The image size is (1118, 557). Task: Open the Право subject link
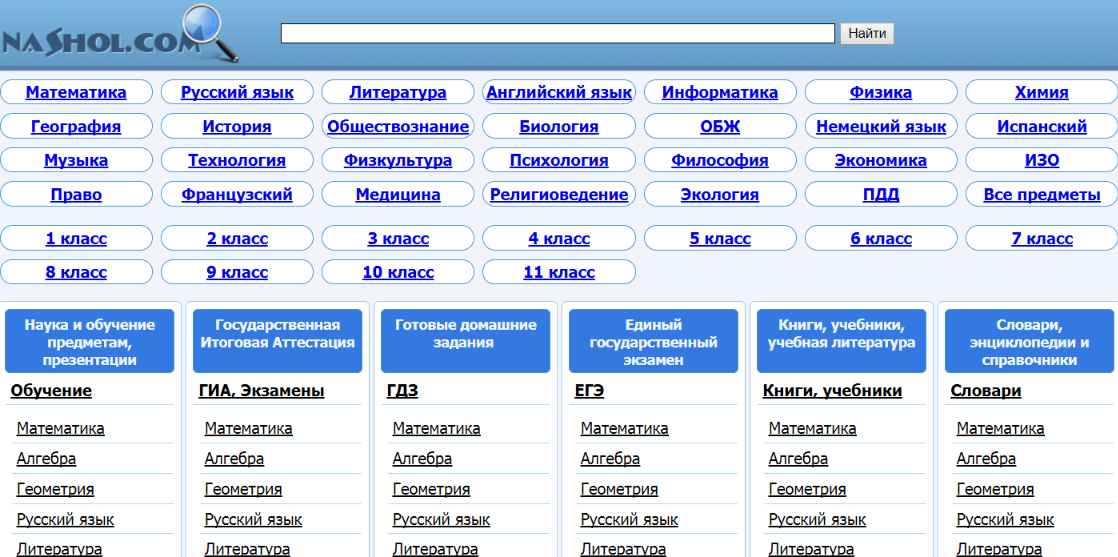coord(76,195)
